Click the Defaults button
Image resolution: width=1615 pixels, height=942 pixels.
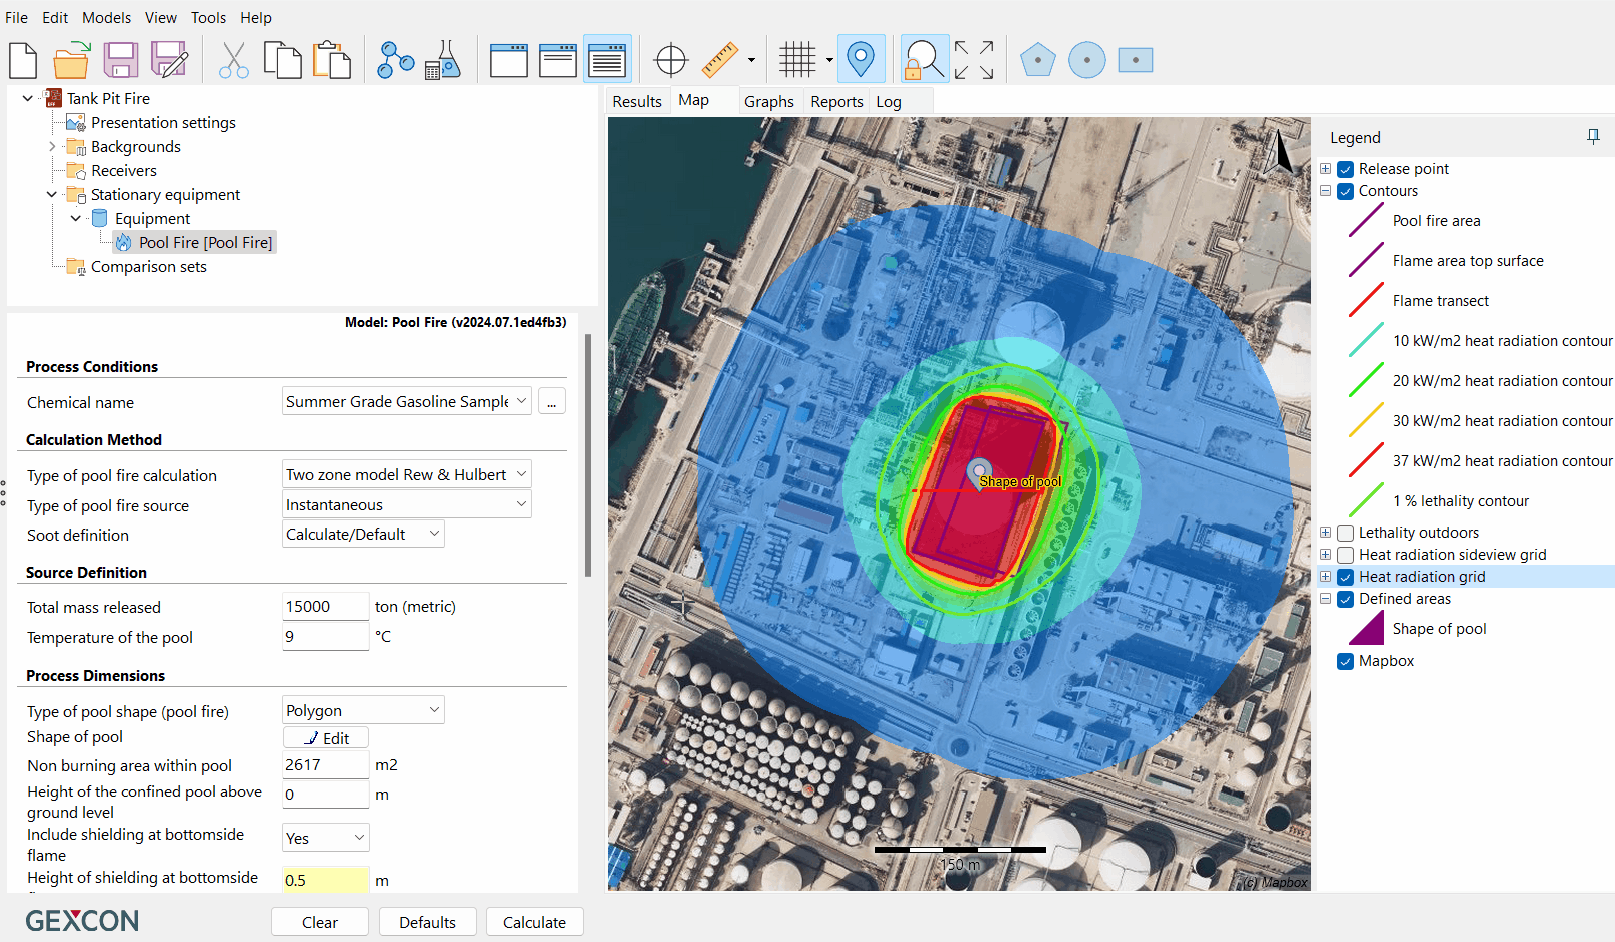coord(428,922)
